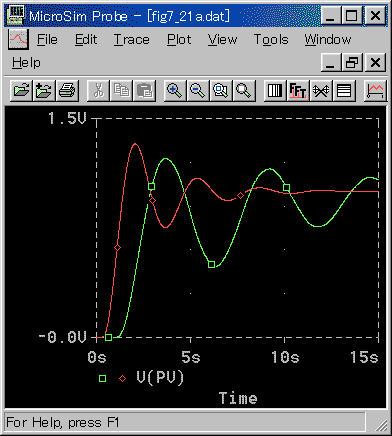Select the green square legend marker
This screenshot has width=392, height=436.
point(102,378)
